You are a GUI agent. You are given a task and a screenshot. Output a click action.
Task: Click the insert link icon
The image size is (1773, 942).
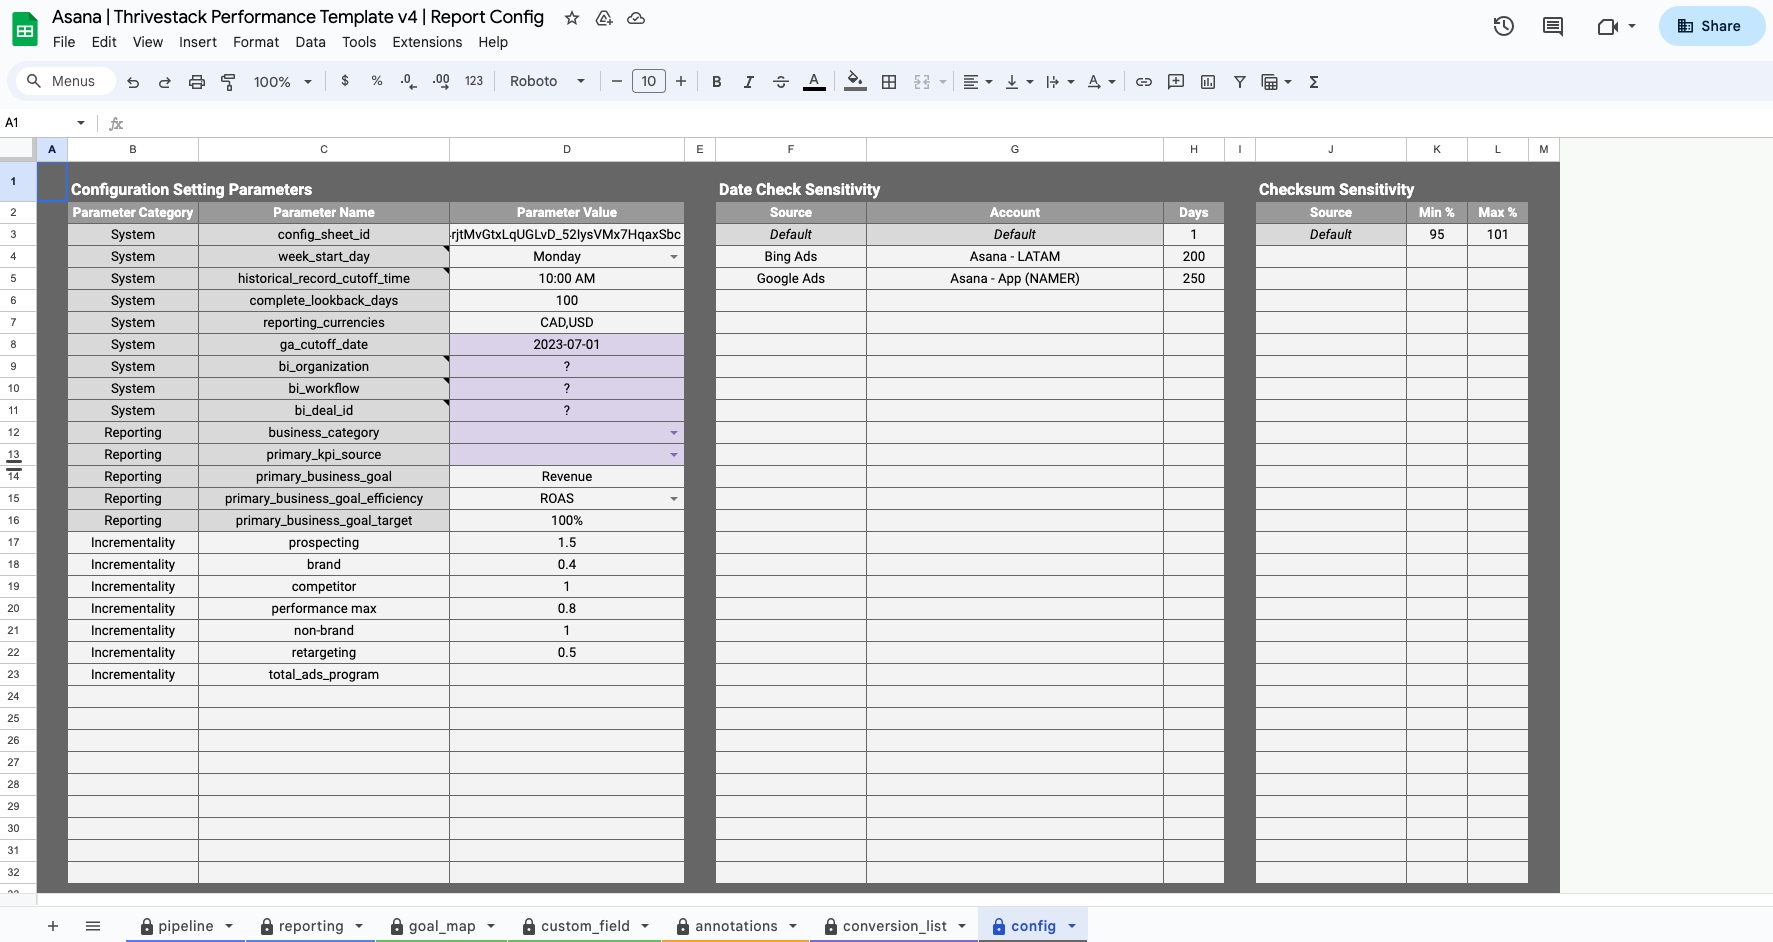coord(1144,82)
